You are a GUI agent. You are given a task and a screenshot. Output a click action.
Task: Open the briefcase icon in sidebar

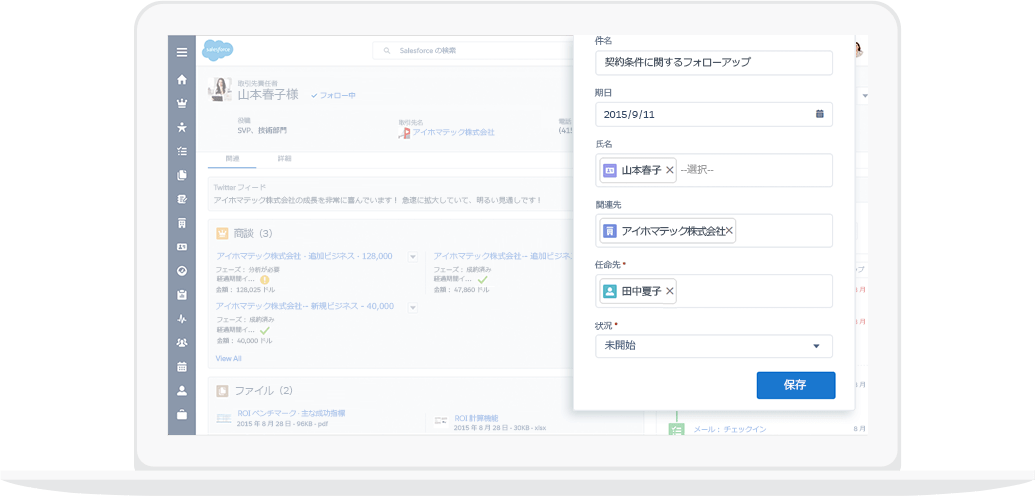coord(182,414)
